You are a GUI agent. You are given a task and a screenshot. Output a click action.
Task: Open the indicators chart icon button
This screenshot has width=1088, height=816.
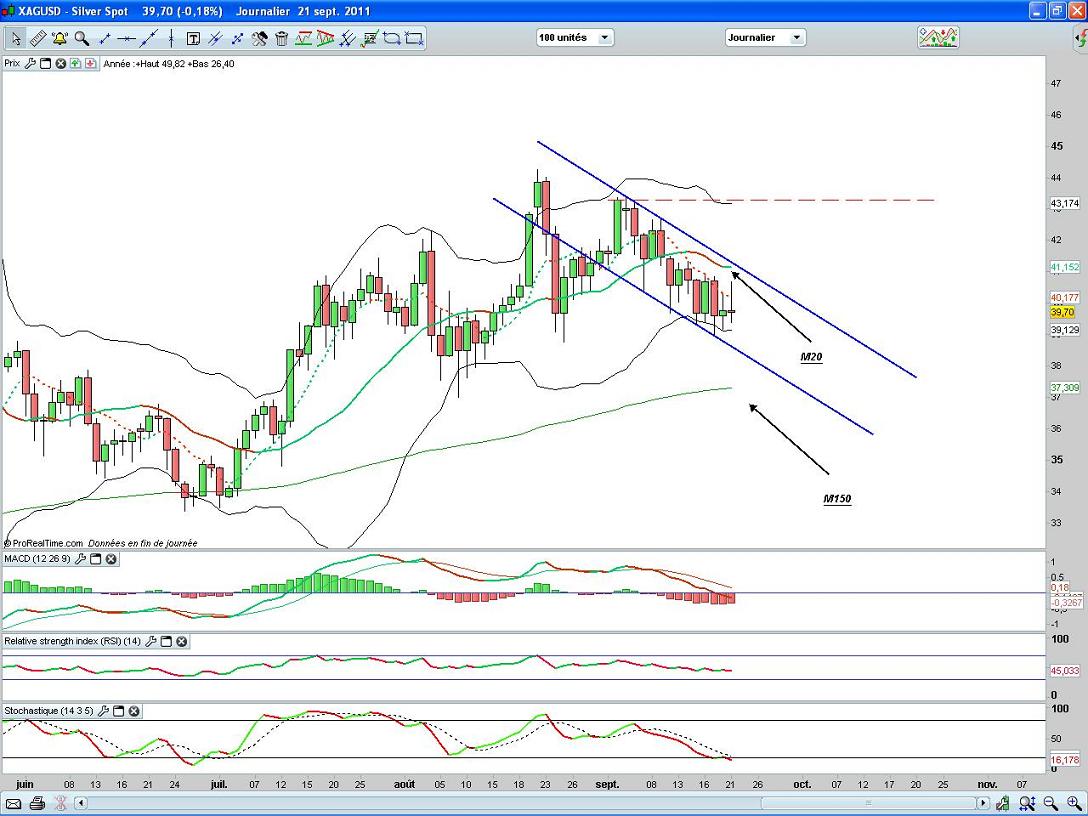coord(938,37)
